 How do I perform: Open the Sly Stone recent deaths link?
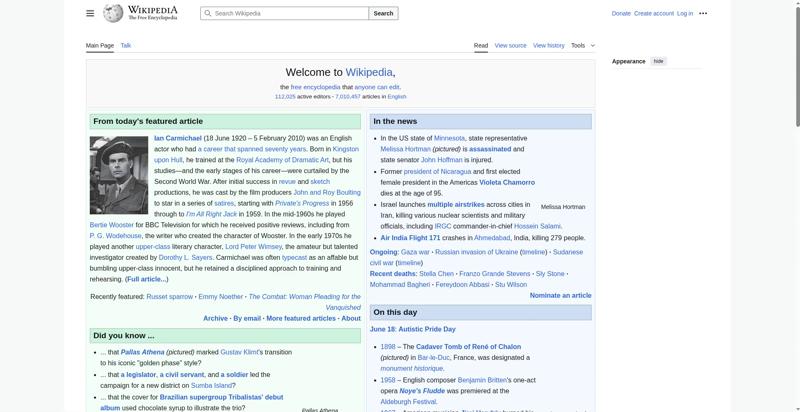550,274
